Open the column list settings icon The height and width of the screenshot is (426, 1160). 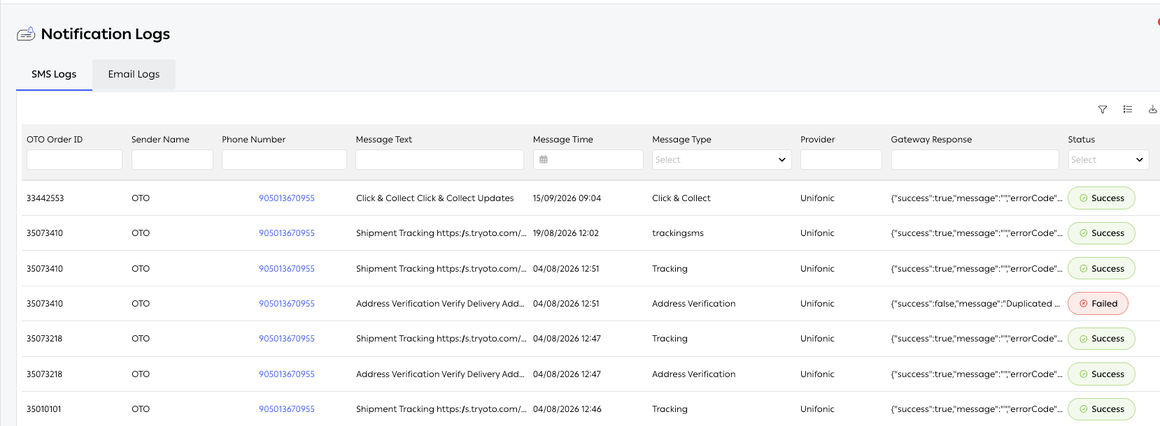(1127, 109)
